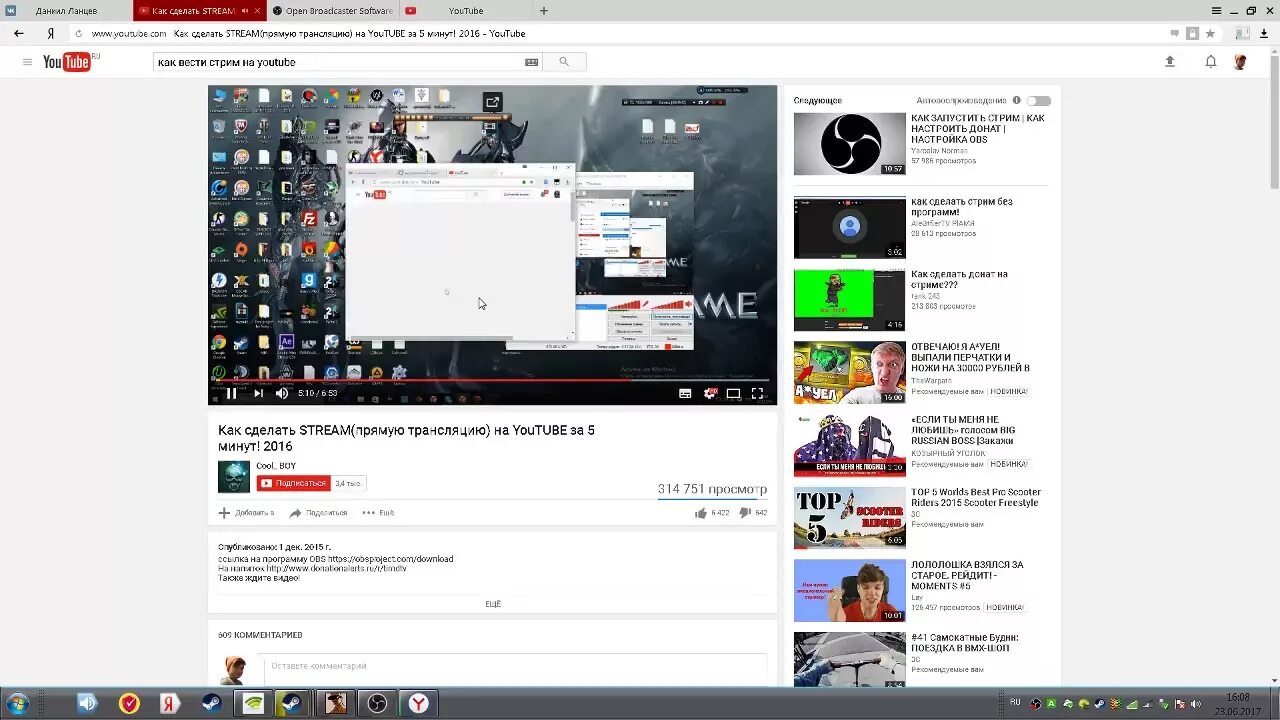This screenshot has height=720, width=1280.
Task: Open OBS Studio from the taskbar
Action: [x=377, y=703]
